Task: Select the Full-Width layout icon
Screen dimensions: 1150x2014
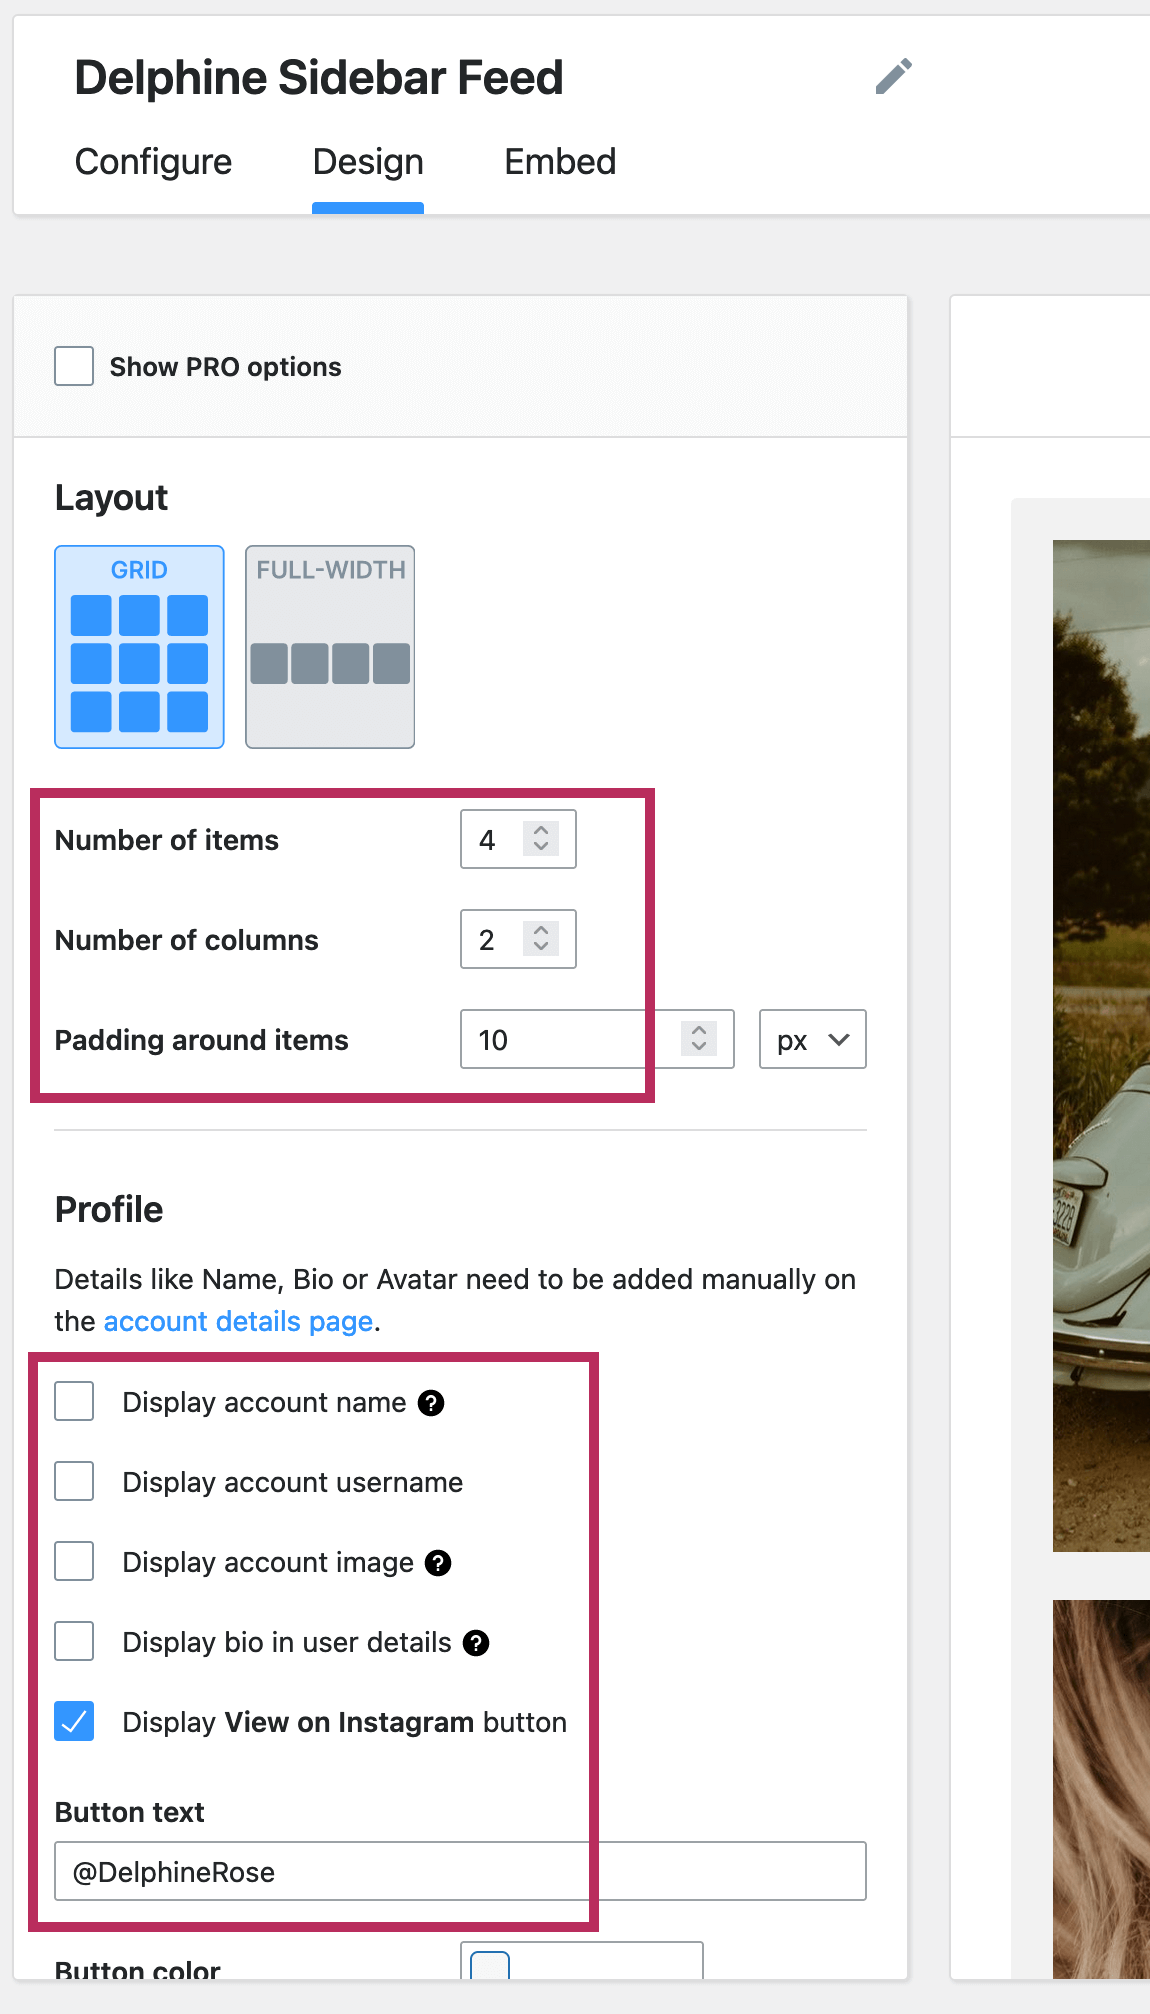Action: pos(330,647)
